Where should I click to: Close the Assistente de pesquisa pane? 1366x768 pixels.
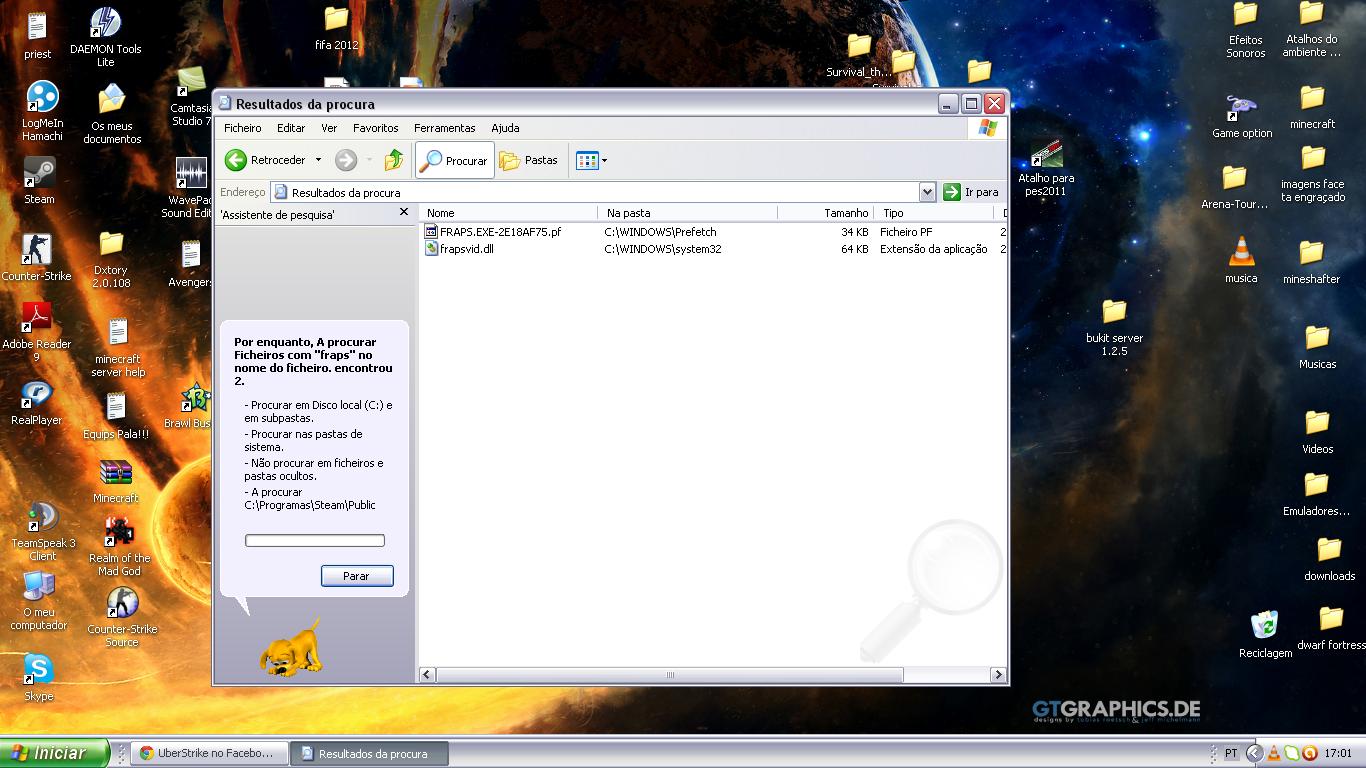pos(404,212)
